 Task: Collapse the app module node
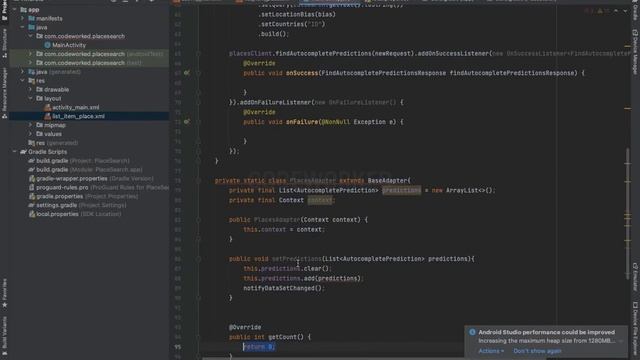coord(15,9)
